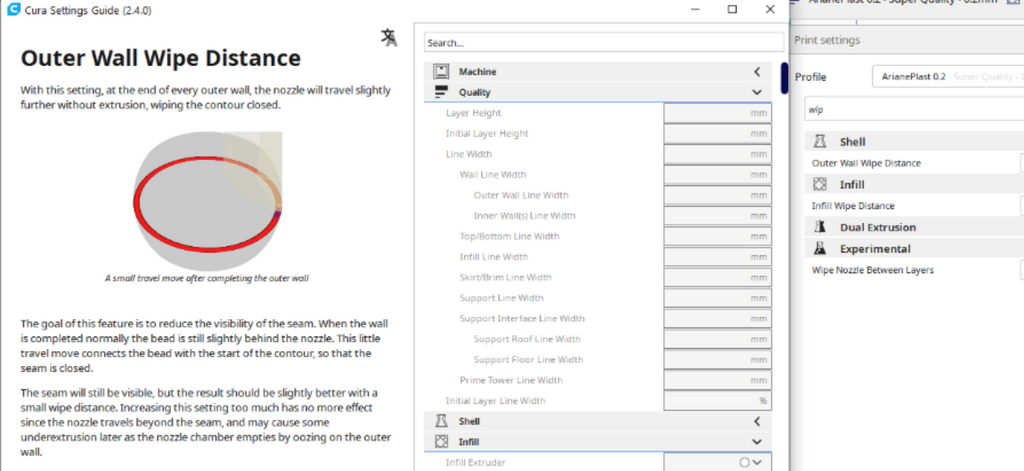
Task: Click the Layer Height value field
Action: coord(717,113)
